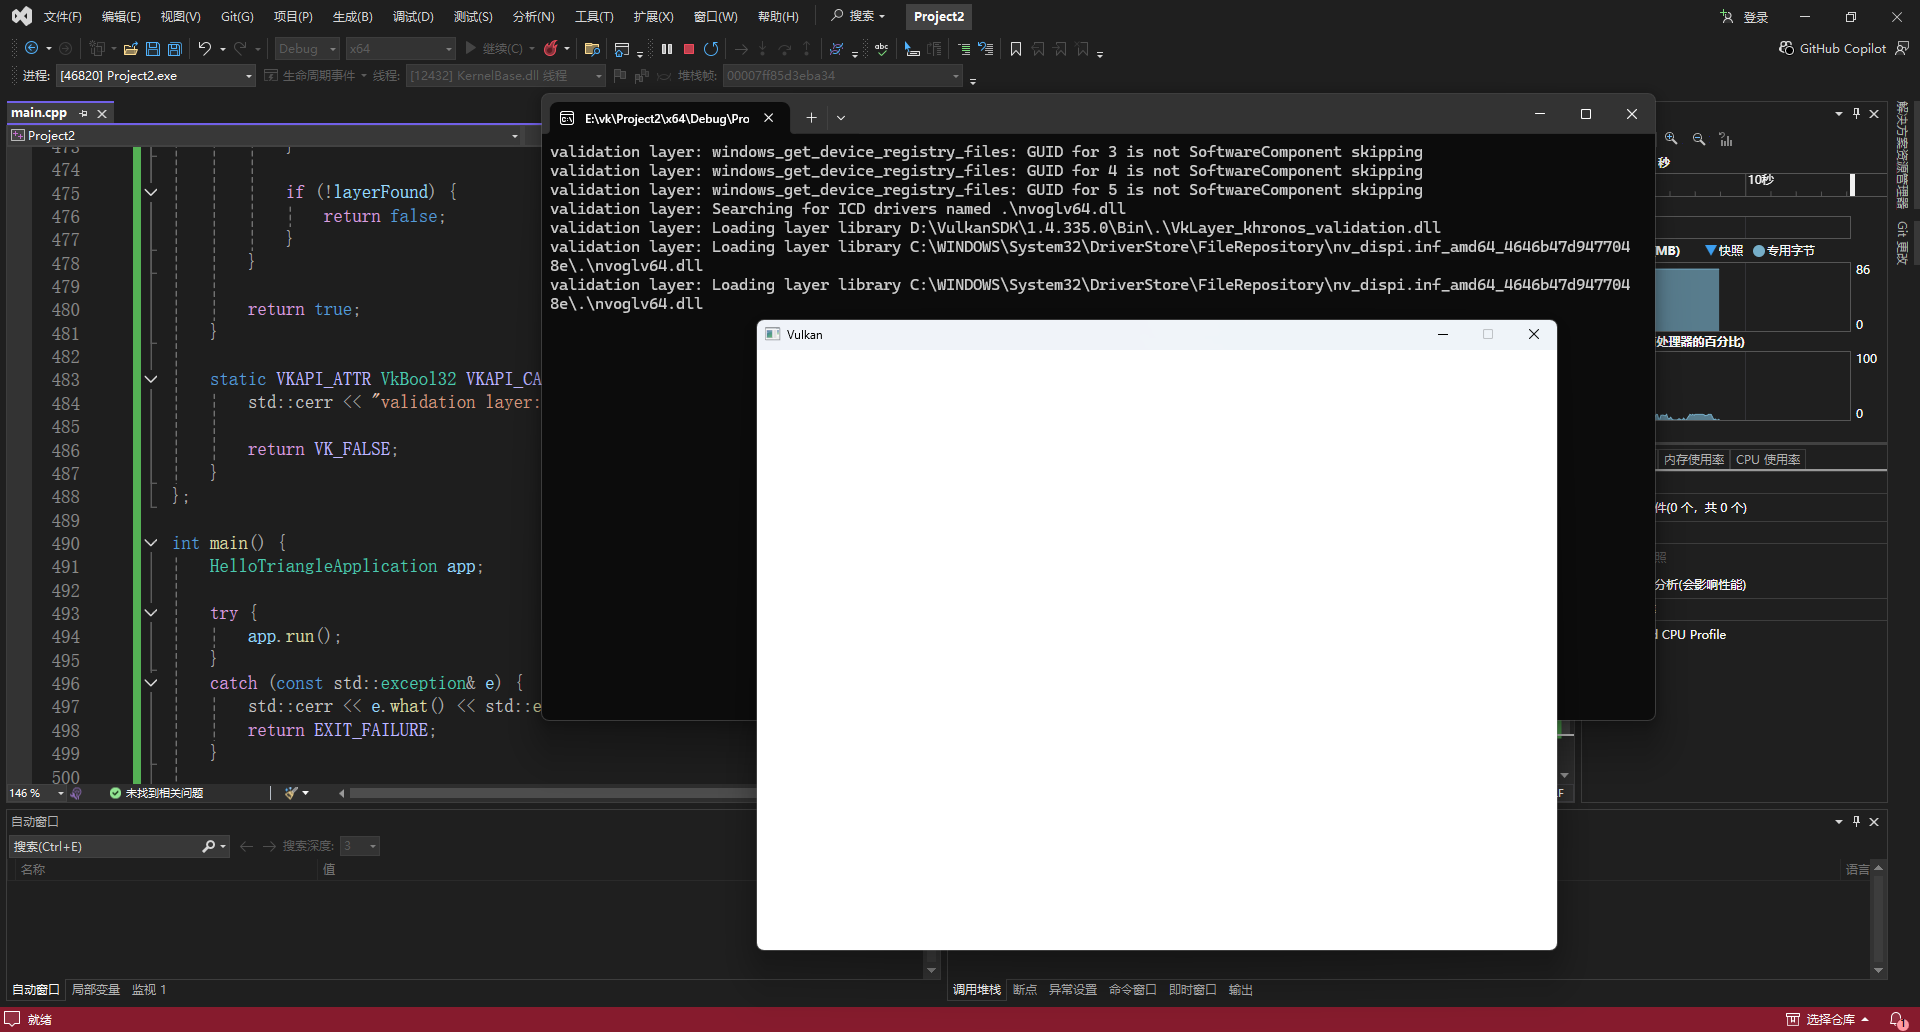The height and width of the screenshot is (1032, 1920).
Task: Click the Save file disk icon
Action: (153, 48)
